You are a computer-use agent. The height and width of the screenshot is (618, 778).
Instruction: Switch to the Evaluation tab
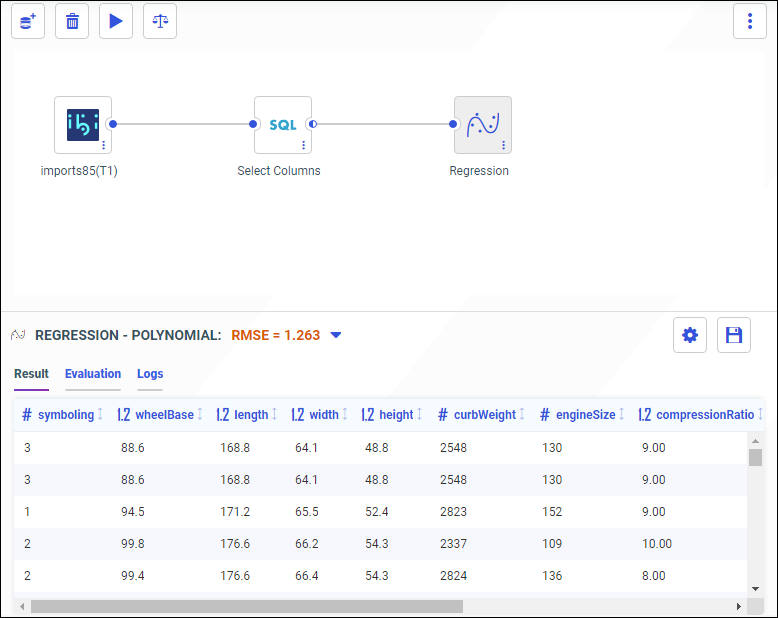93,374
